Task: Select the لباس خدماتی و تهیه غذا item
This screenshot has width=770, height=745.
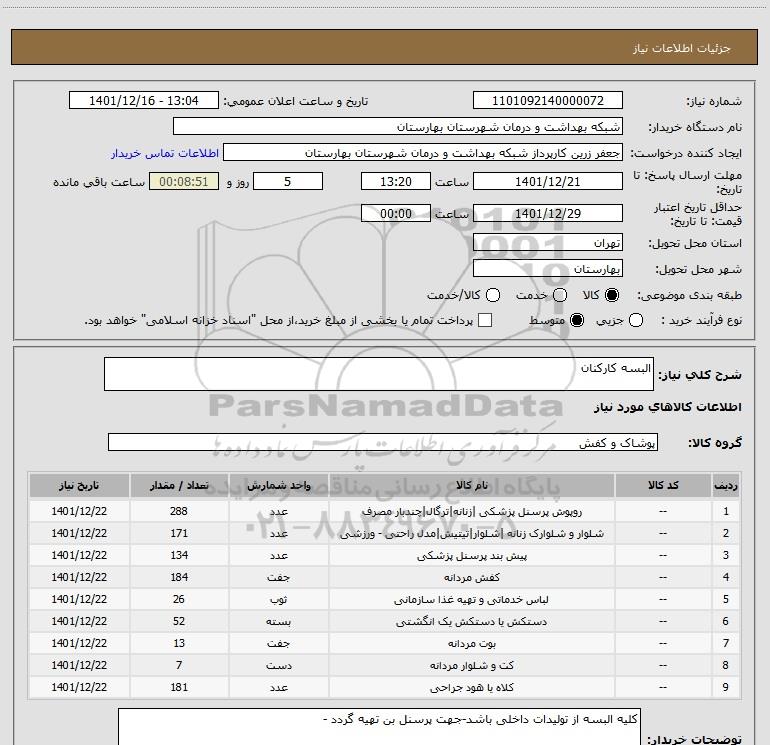Action: point(471,600)
